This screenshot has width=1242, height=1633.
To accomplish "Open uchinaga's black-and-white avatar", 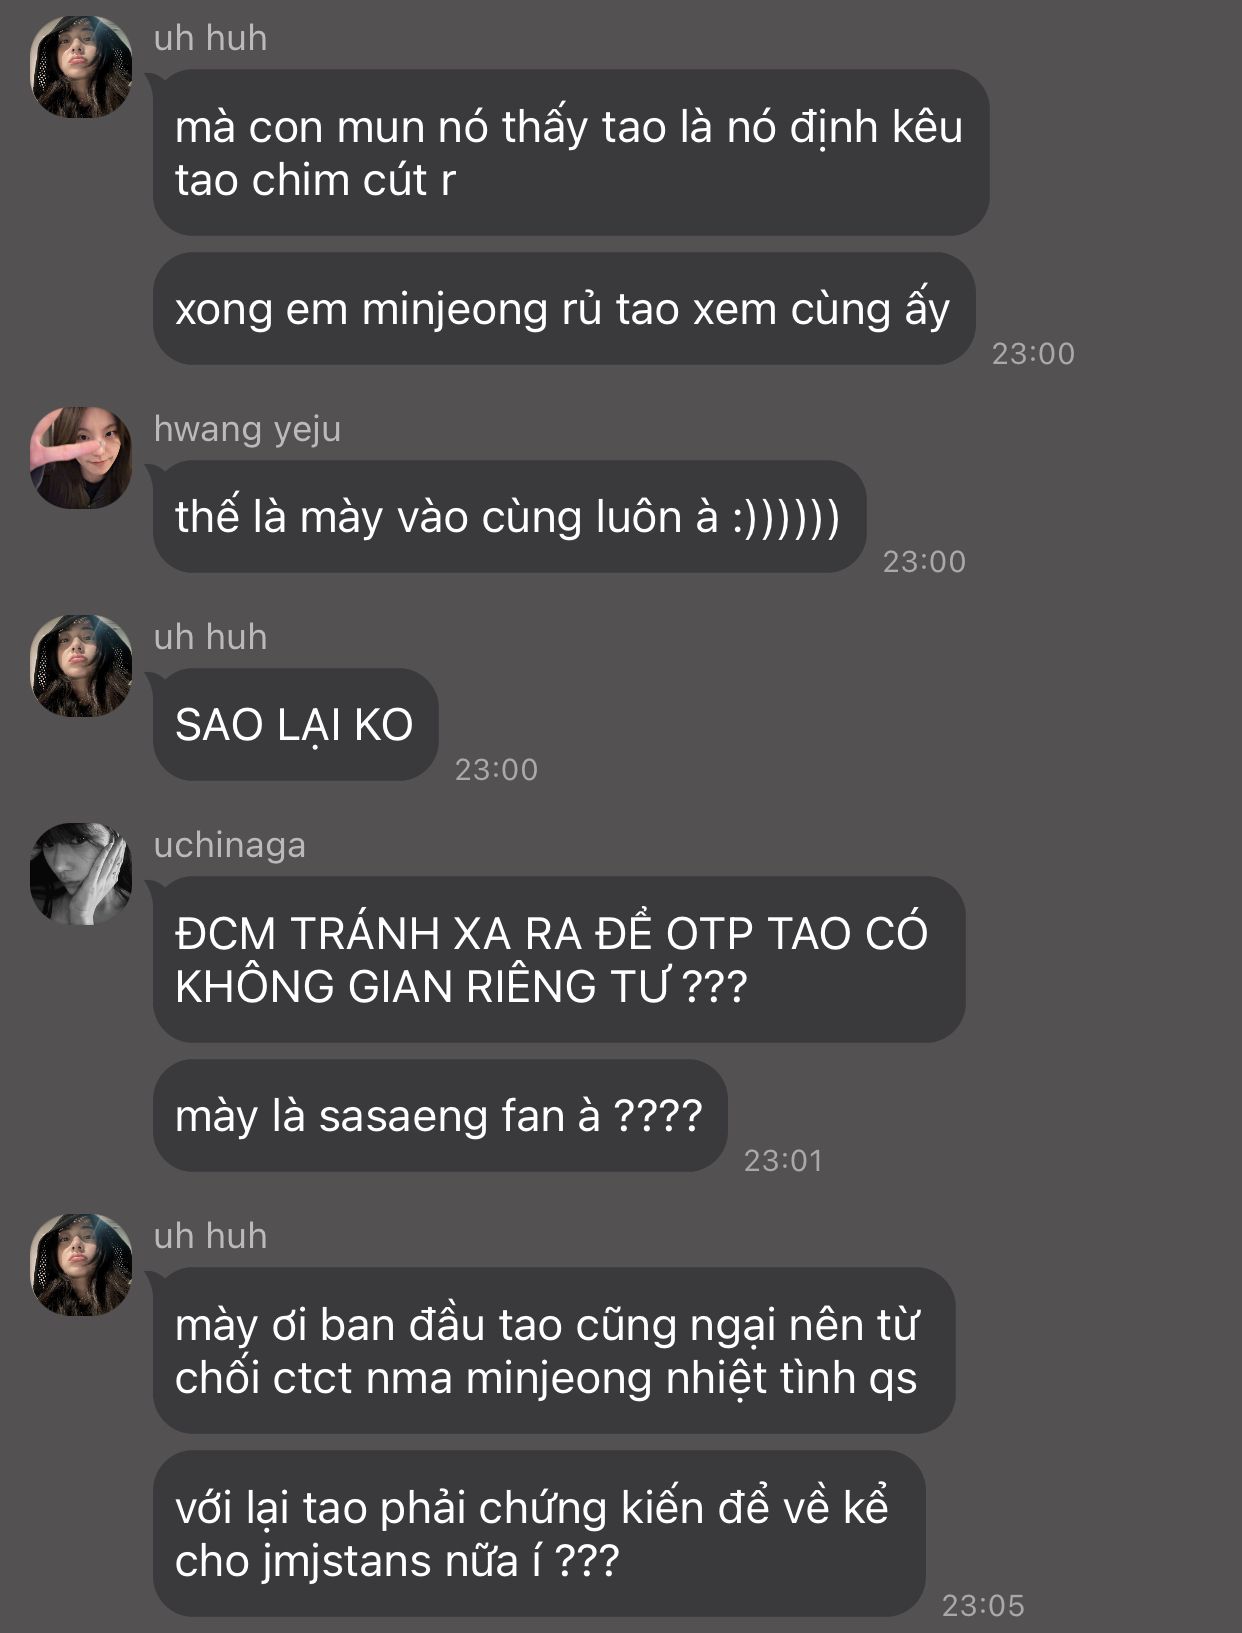I will point(81,874).
